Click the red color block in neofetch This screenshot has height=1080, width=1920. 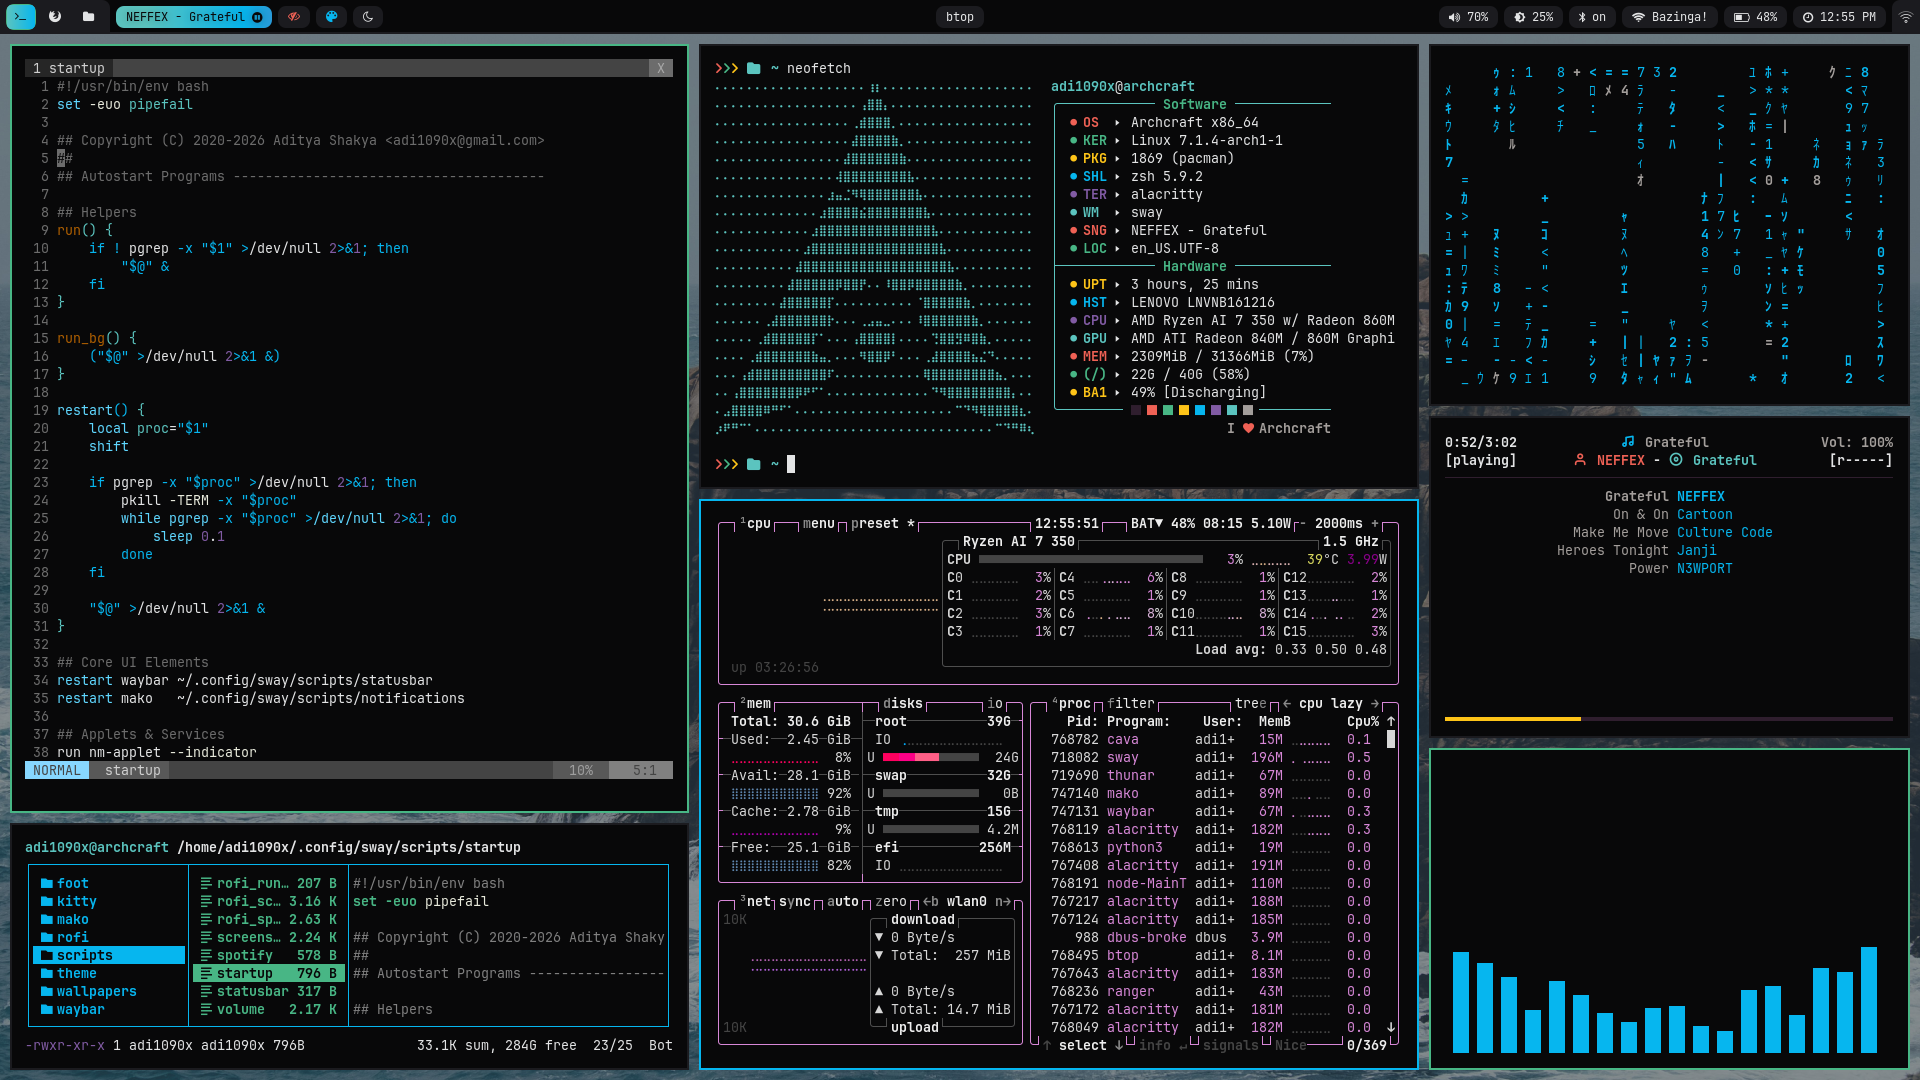click(x=1152, y=410)
